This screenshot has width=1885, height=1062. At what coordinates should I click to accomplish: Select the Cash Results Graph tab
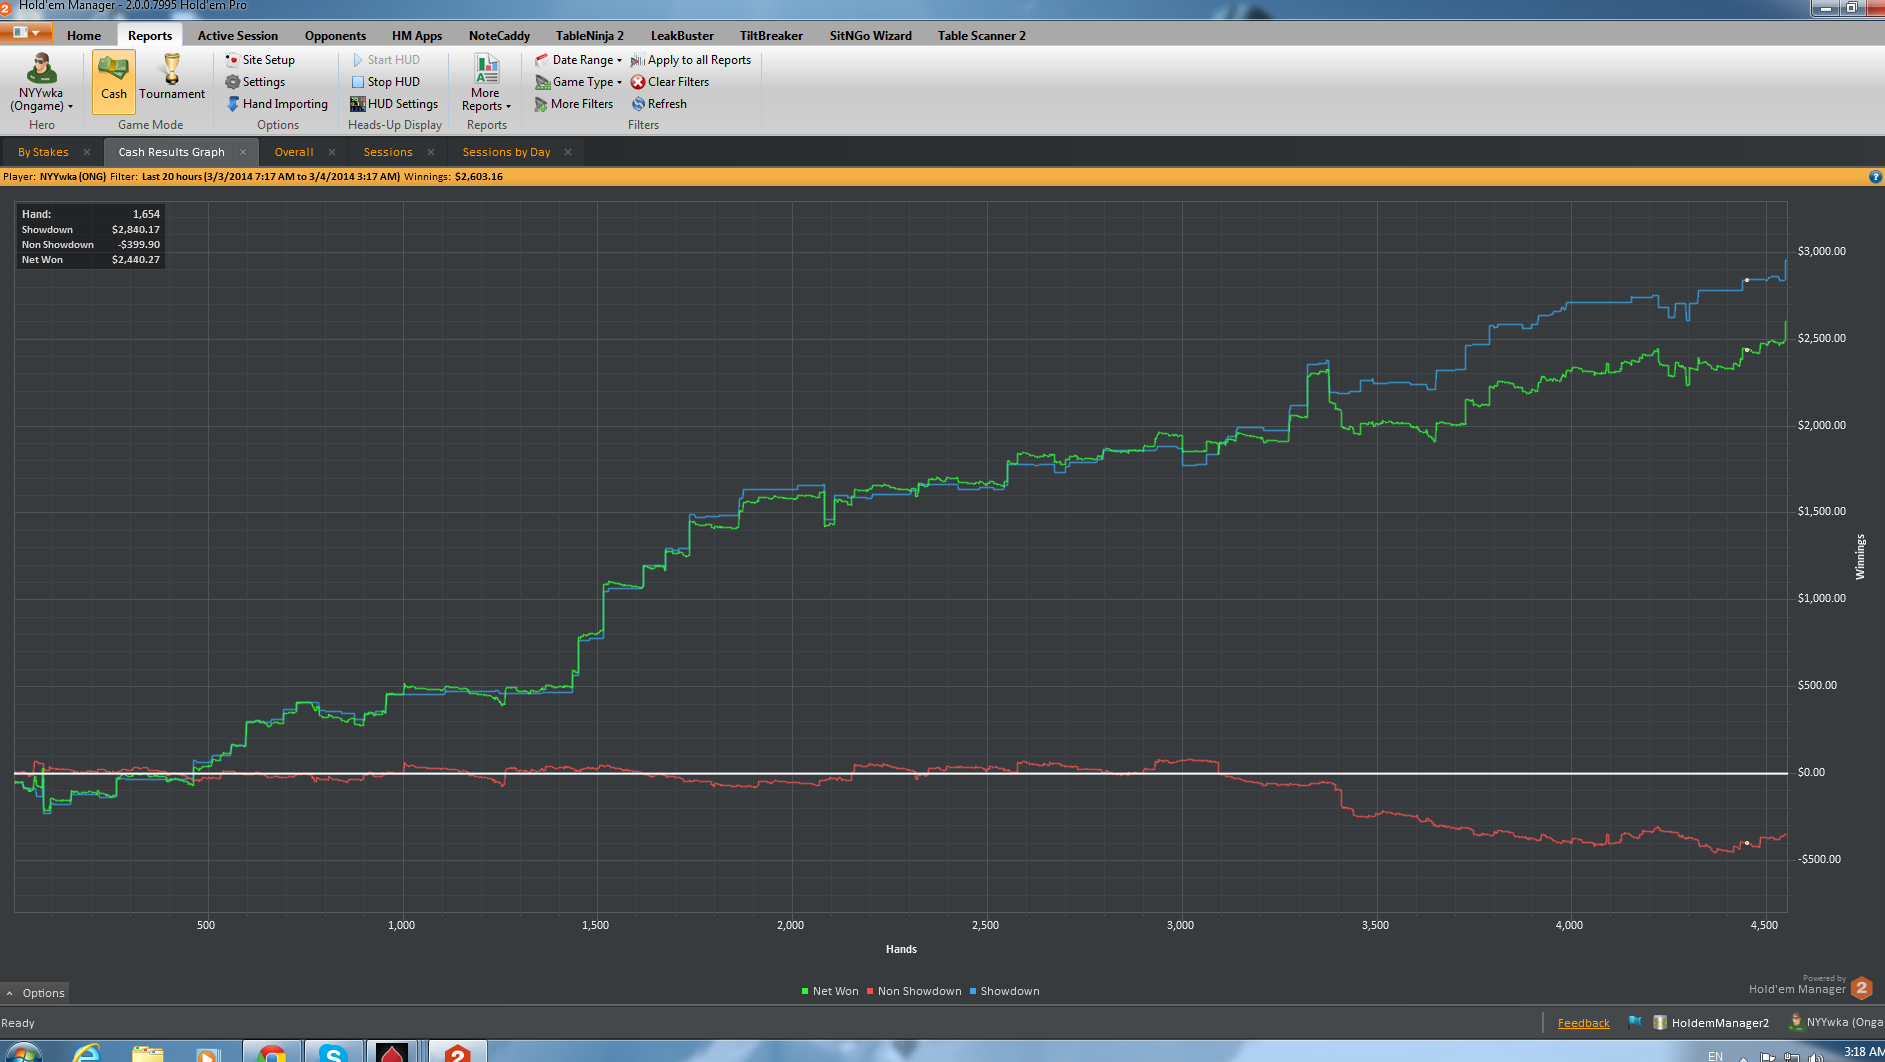[171, 152]
